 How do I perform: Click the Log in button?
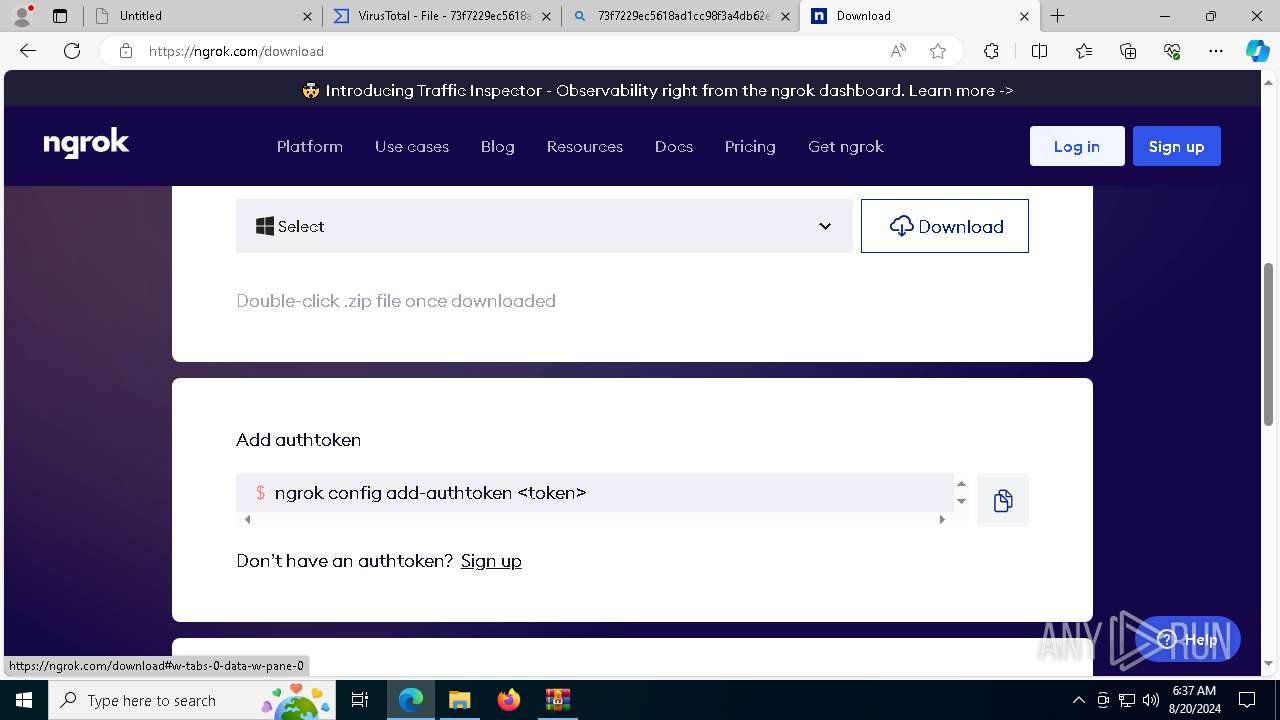(x=1077, y=146)
